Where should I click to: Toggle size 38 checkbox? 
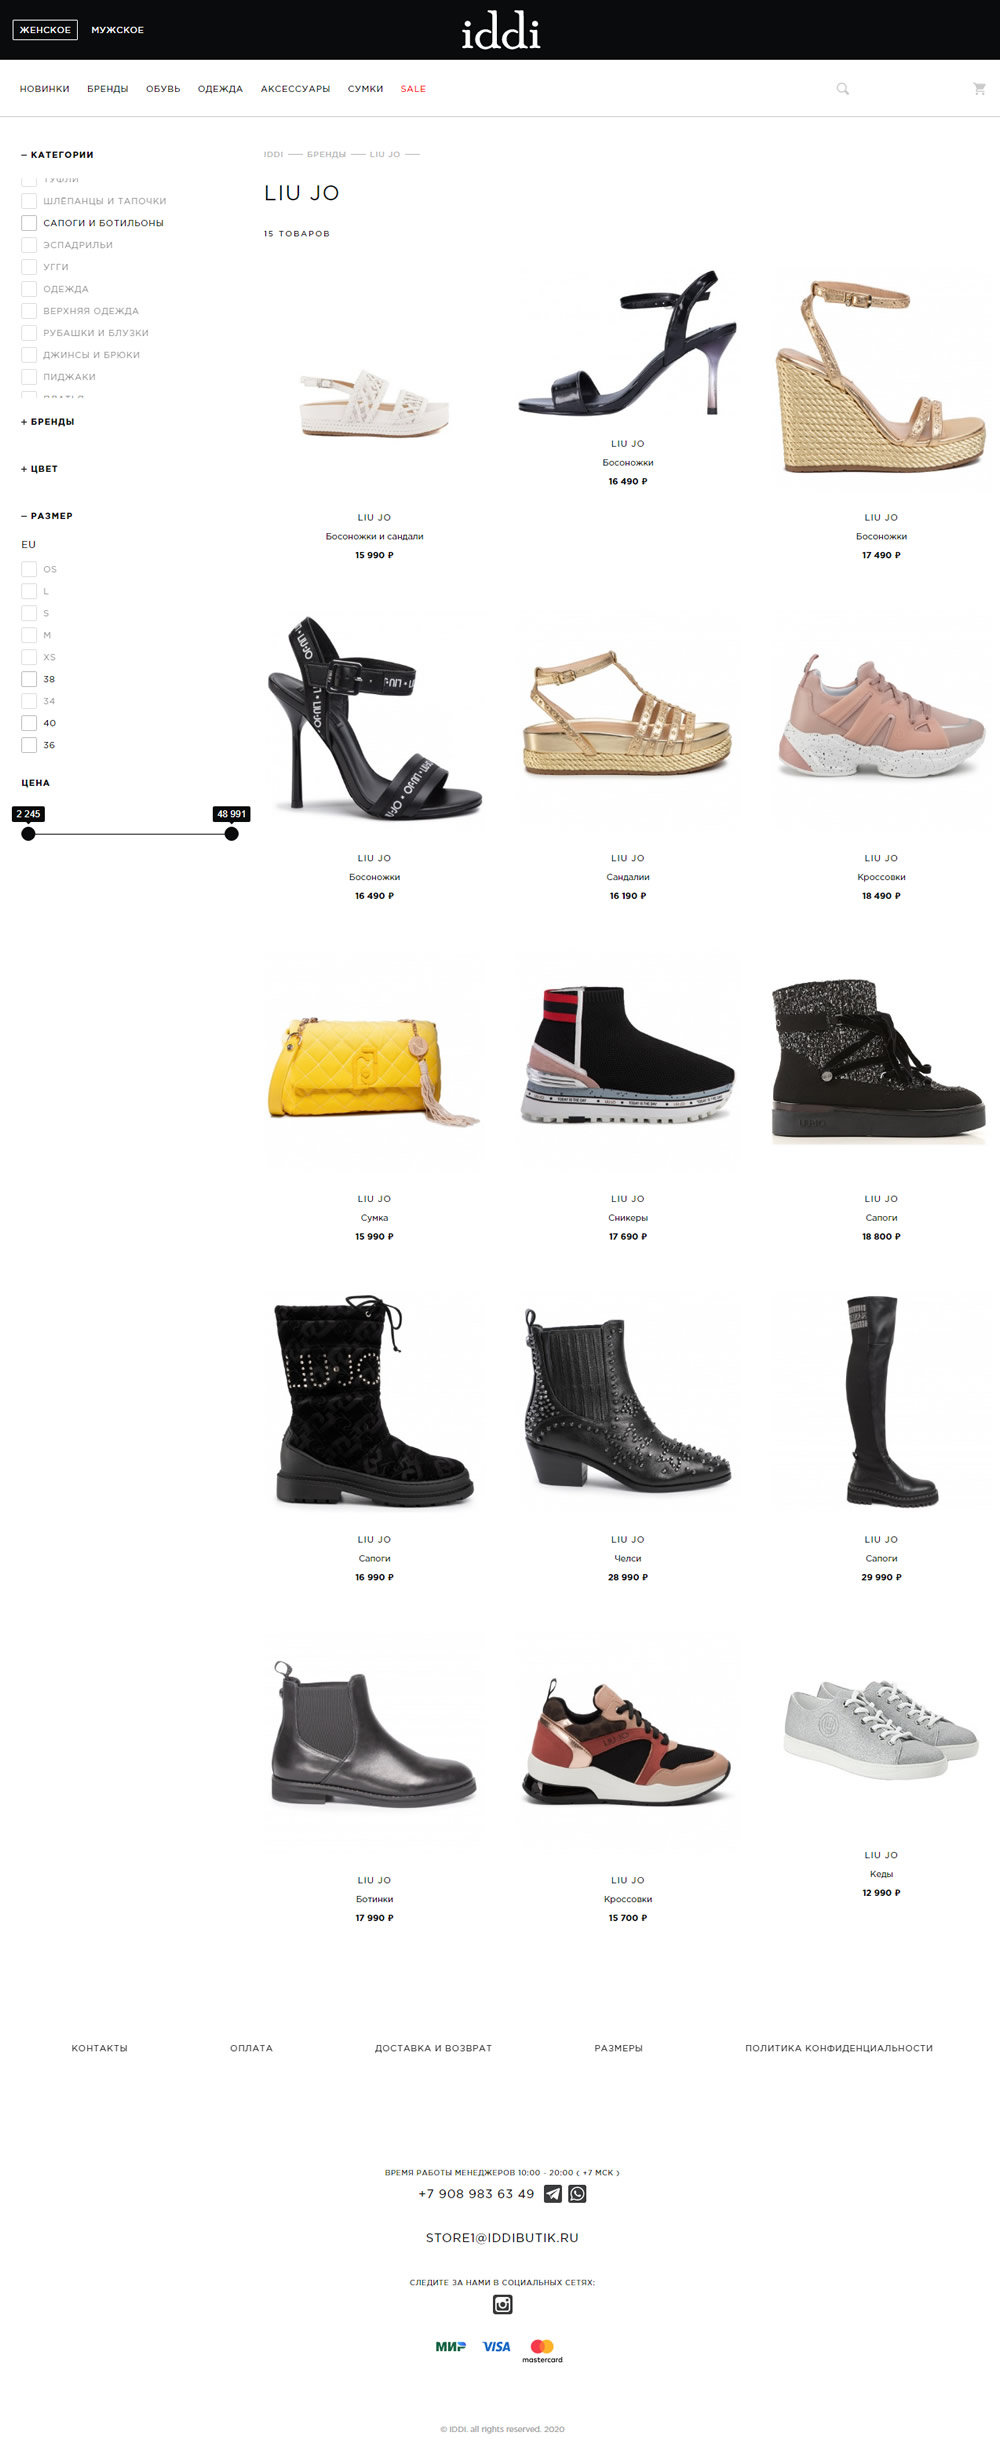pyautogui.click(x=29, y=679)
